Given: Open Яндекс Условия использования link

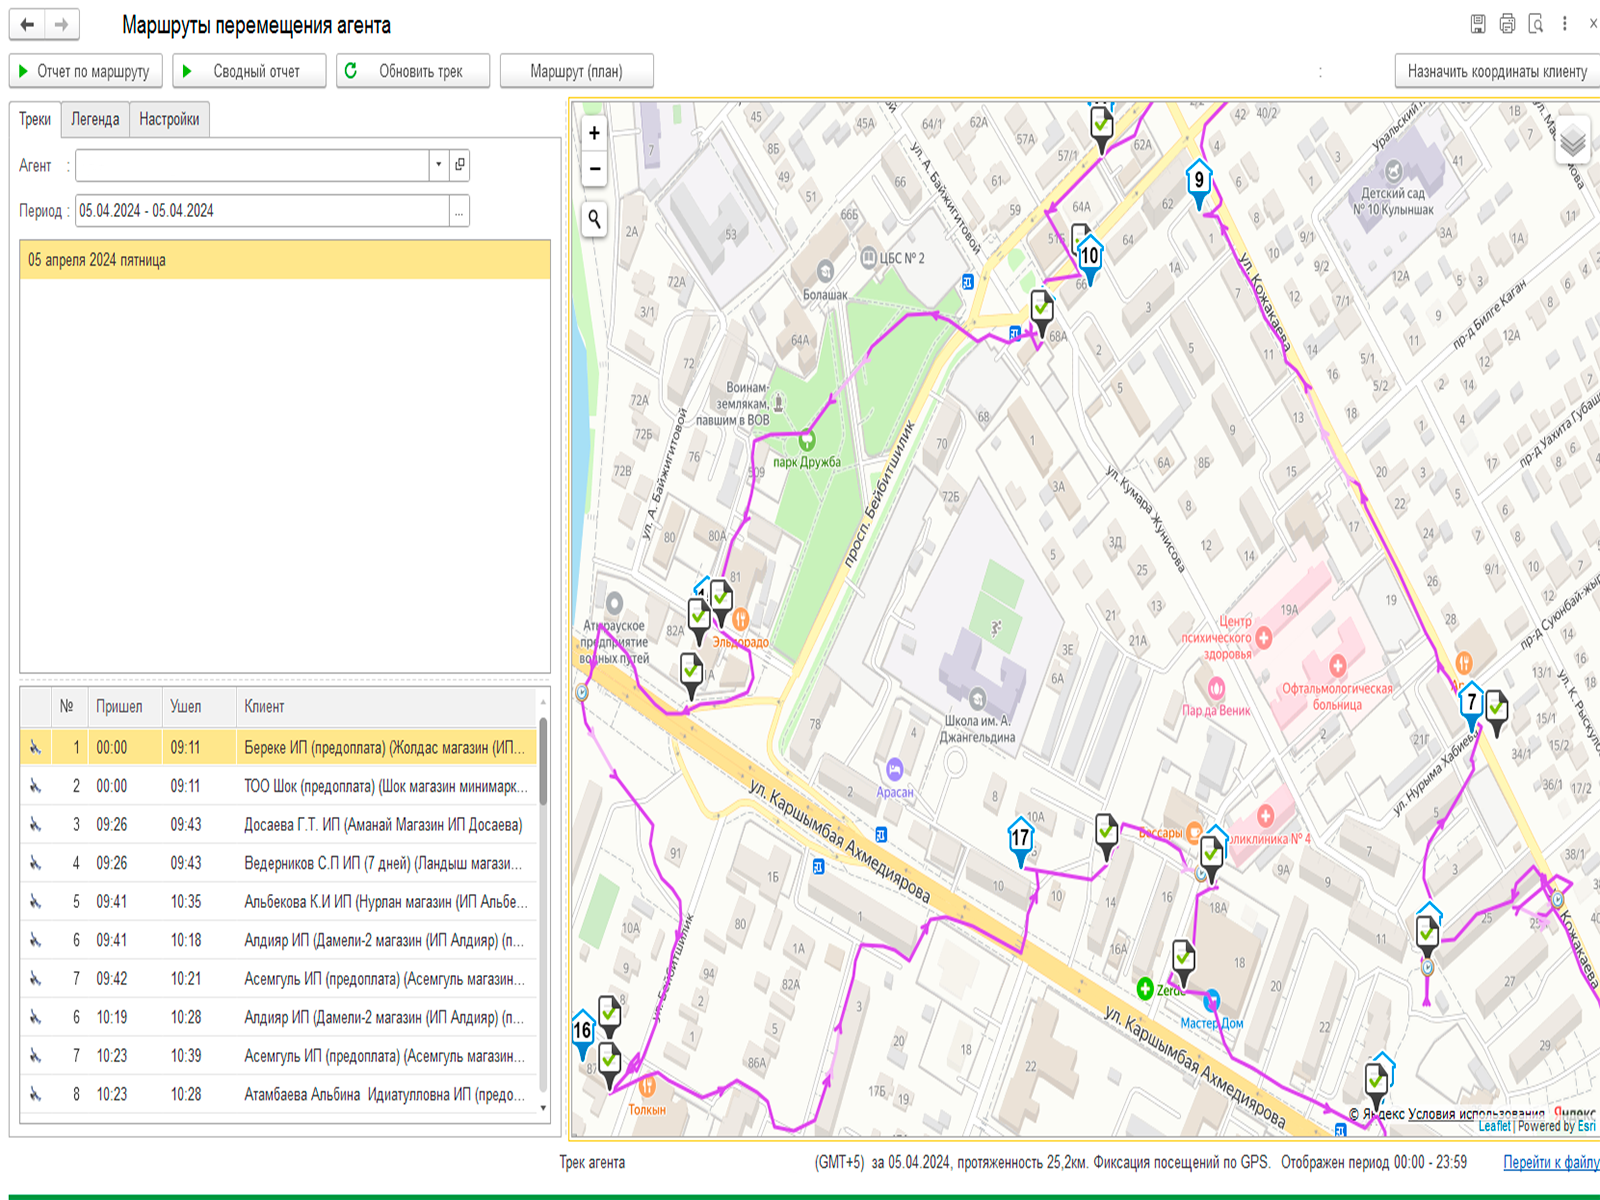Looking at the screenshot, I should click(1476, 1113).
